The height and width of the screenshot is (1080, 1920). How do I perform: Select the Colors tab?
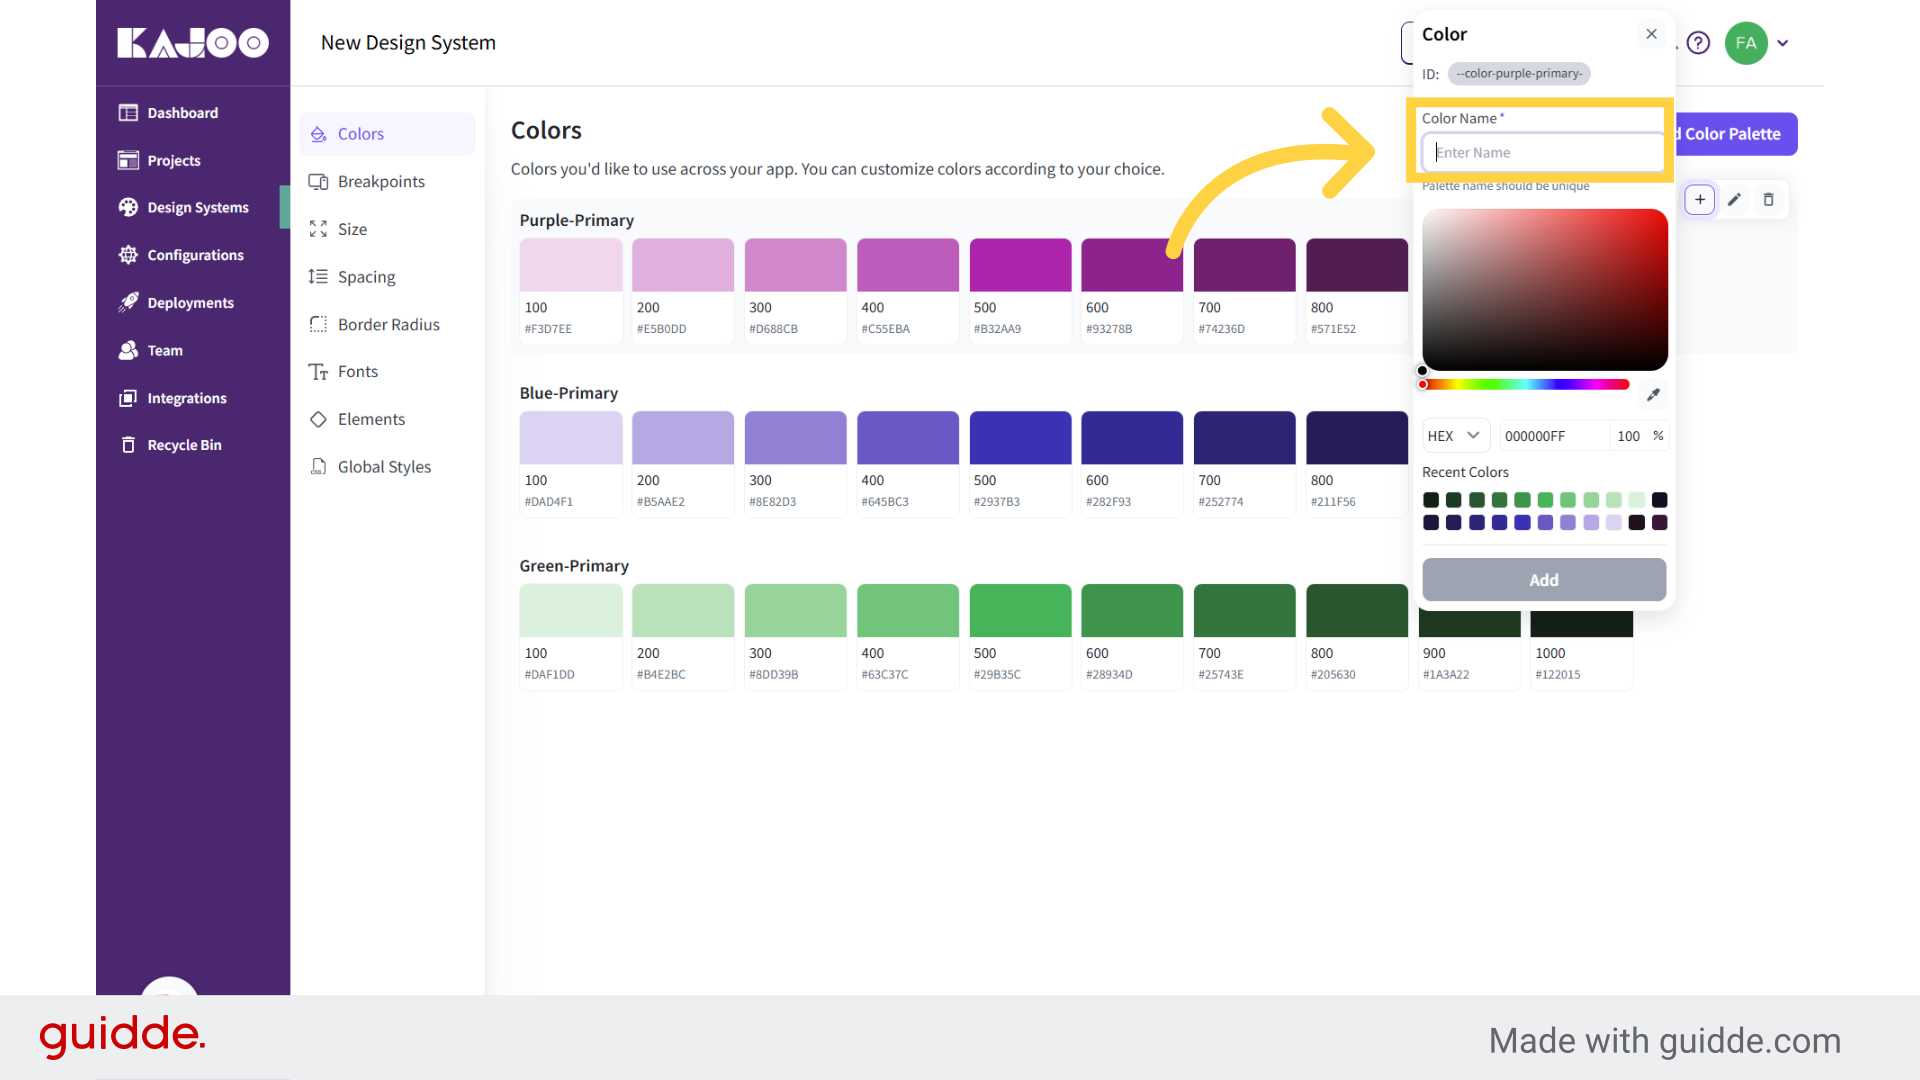[x=388, y=134]
